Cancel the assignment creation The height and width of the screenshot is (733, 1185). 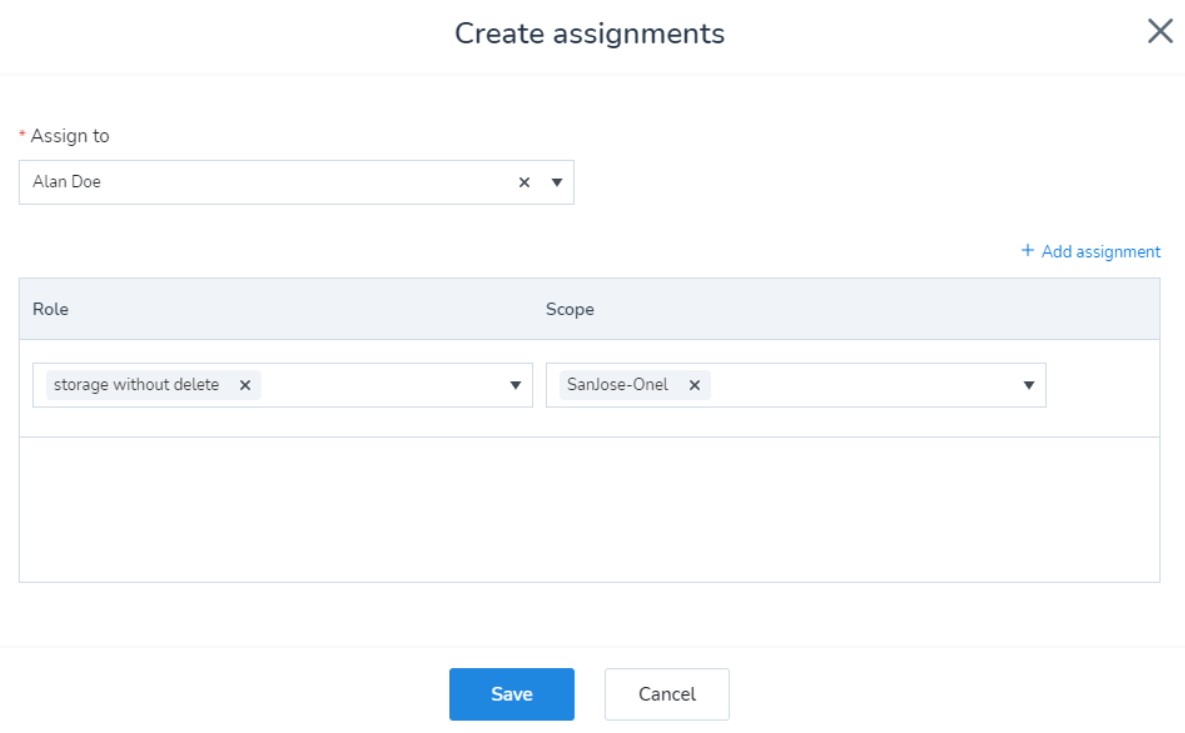tap(666, 694)
